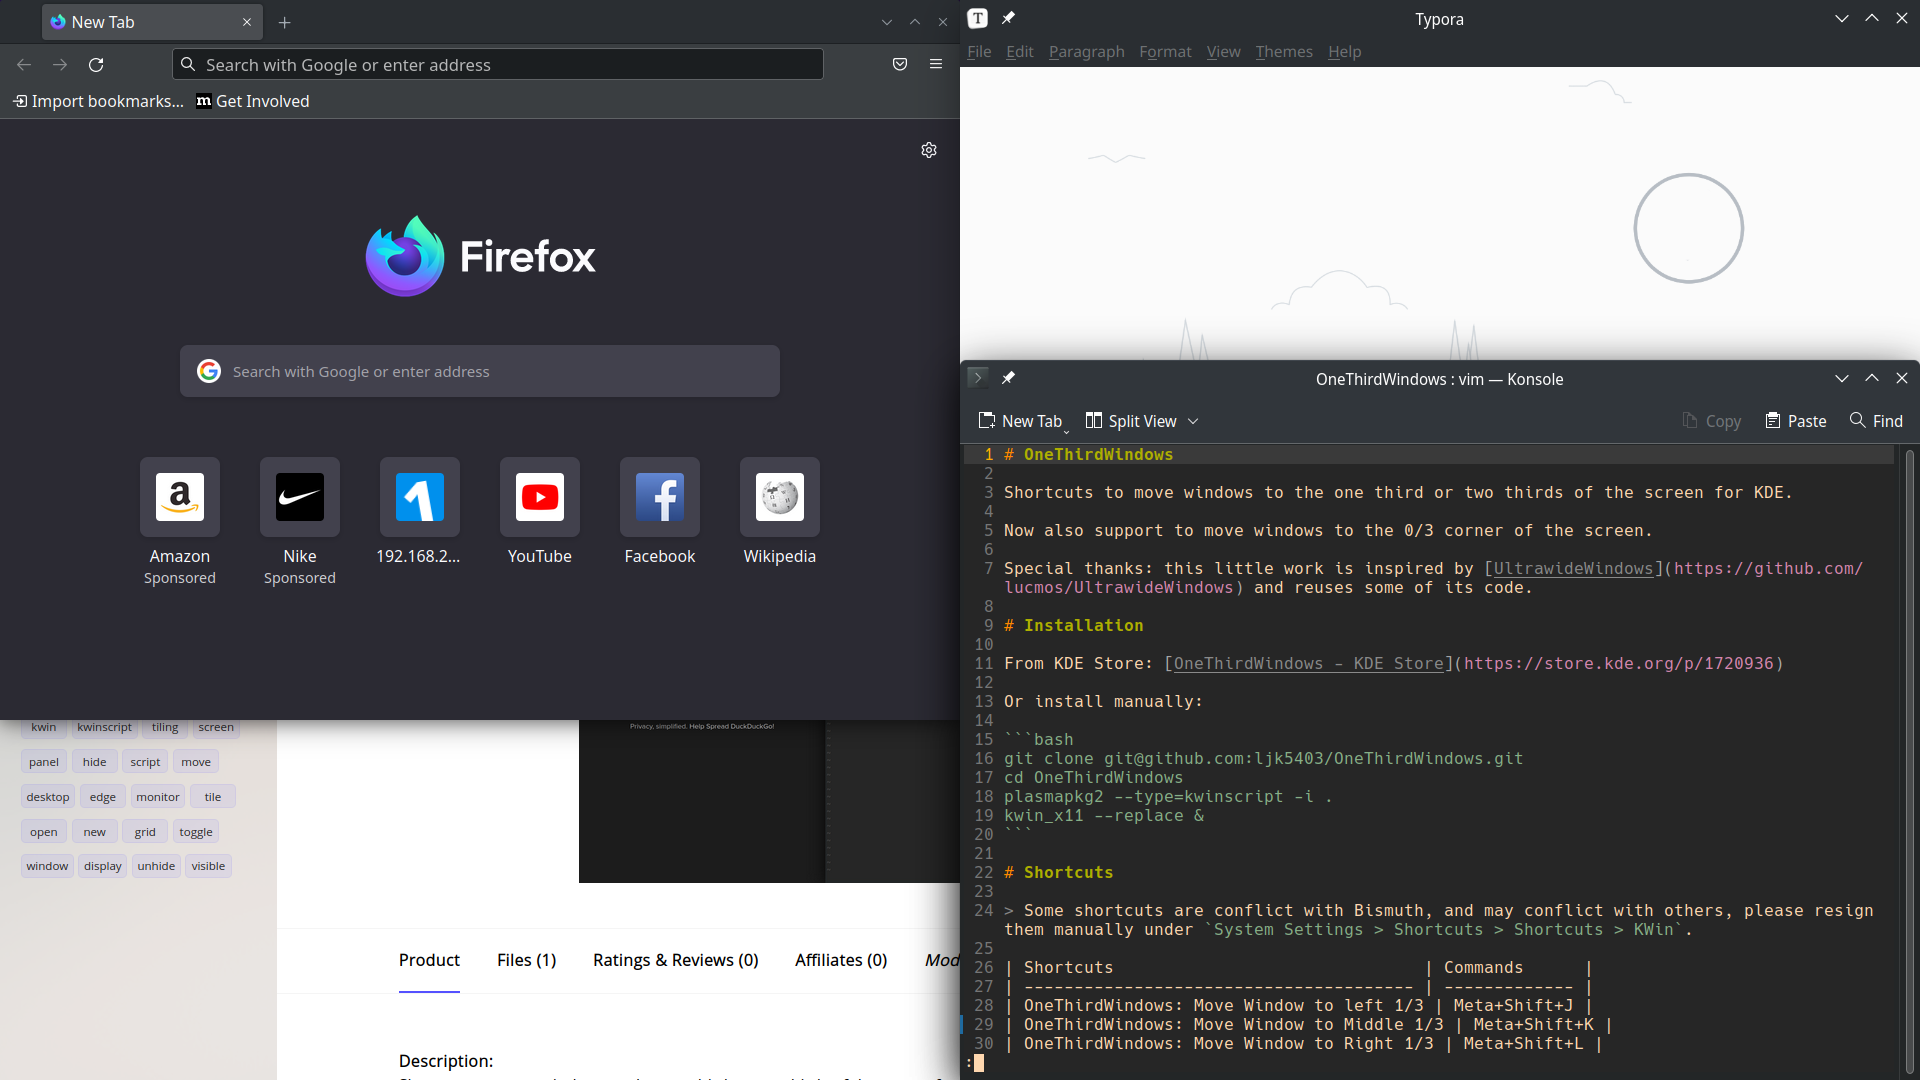The width and height of the screenshot is (1920, 1080).
Task: Click the unhide tag
Action: 156,866
